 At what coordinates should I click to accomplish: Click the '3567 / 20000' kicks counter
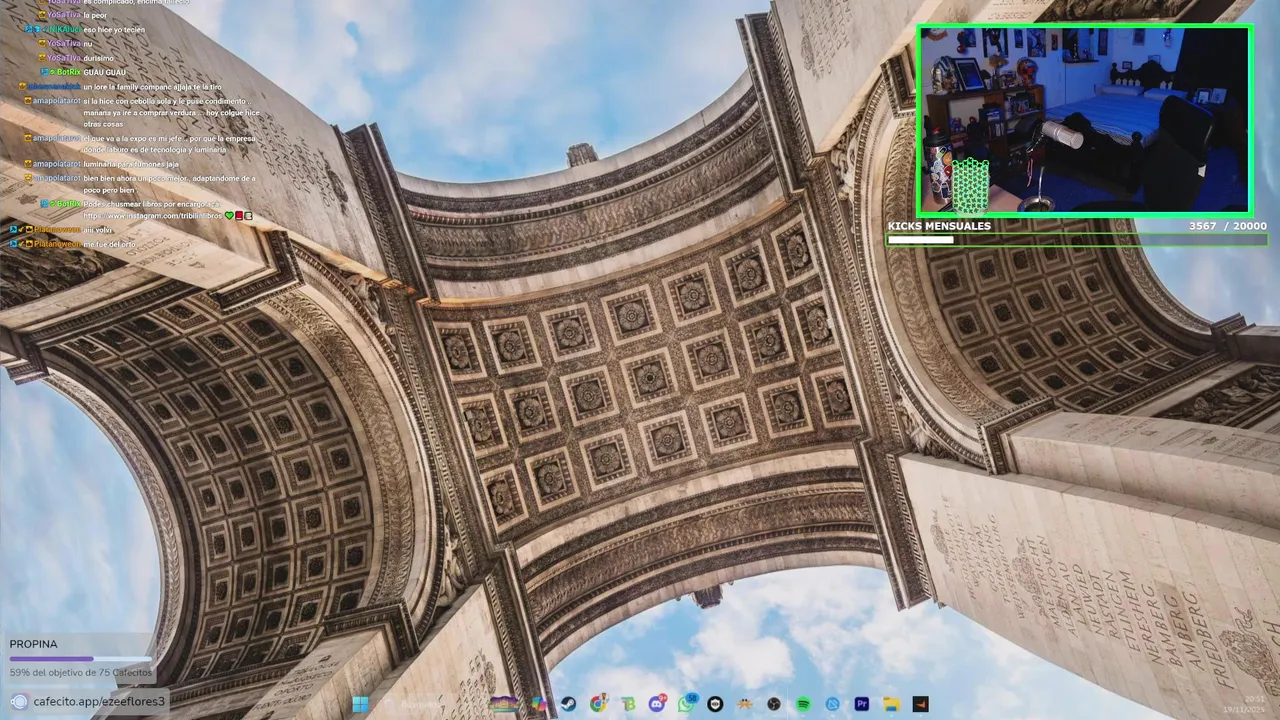[x=1227, y=226]
